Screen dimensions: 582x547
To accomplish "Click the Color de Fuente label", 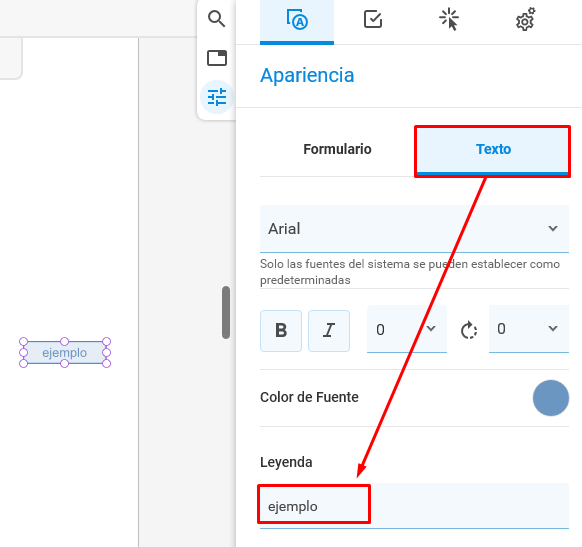I will pos(309,397).
